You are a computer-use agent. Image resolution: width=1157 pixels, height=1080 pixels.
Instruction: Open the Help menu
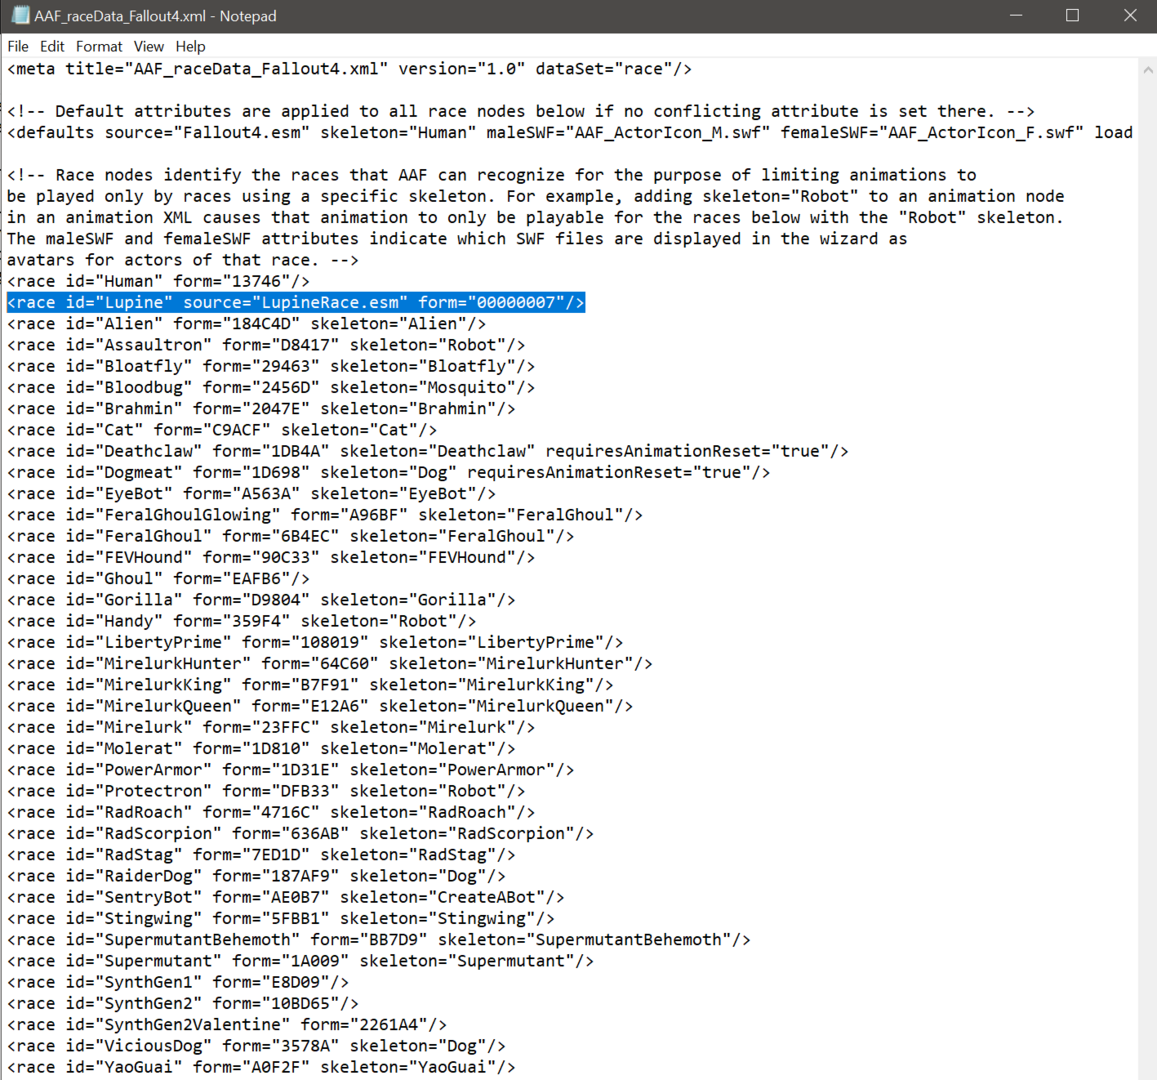point(190,46)
